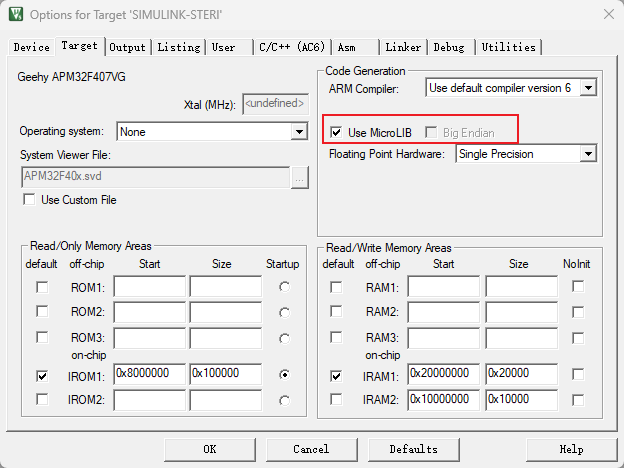Open the Output tab
The height and width of the screenshot is (468, 624).
(127, 47)
